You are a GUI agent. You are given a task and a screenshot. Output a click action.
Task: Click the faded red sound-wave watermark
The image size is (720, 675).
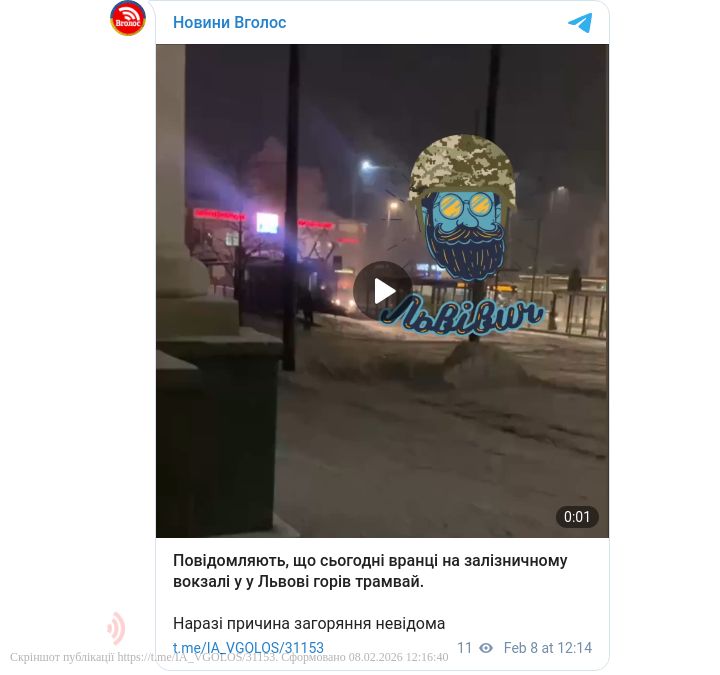pyautogui.click(x=116, y=628)
